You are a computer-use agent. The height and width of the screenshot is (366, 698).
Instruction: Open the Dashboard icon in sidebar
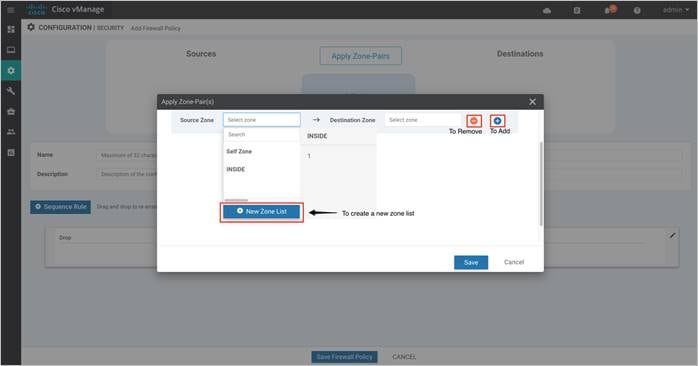coord(11,29)
